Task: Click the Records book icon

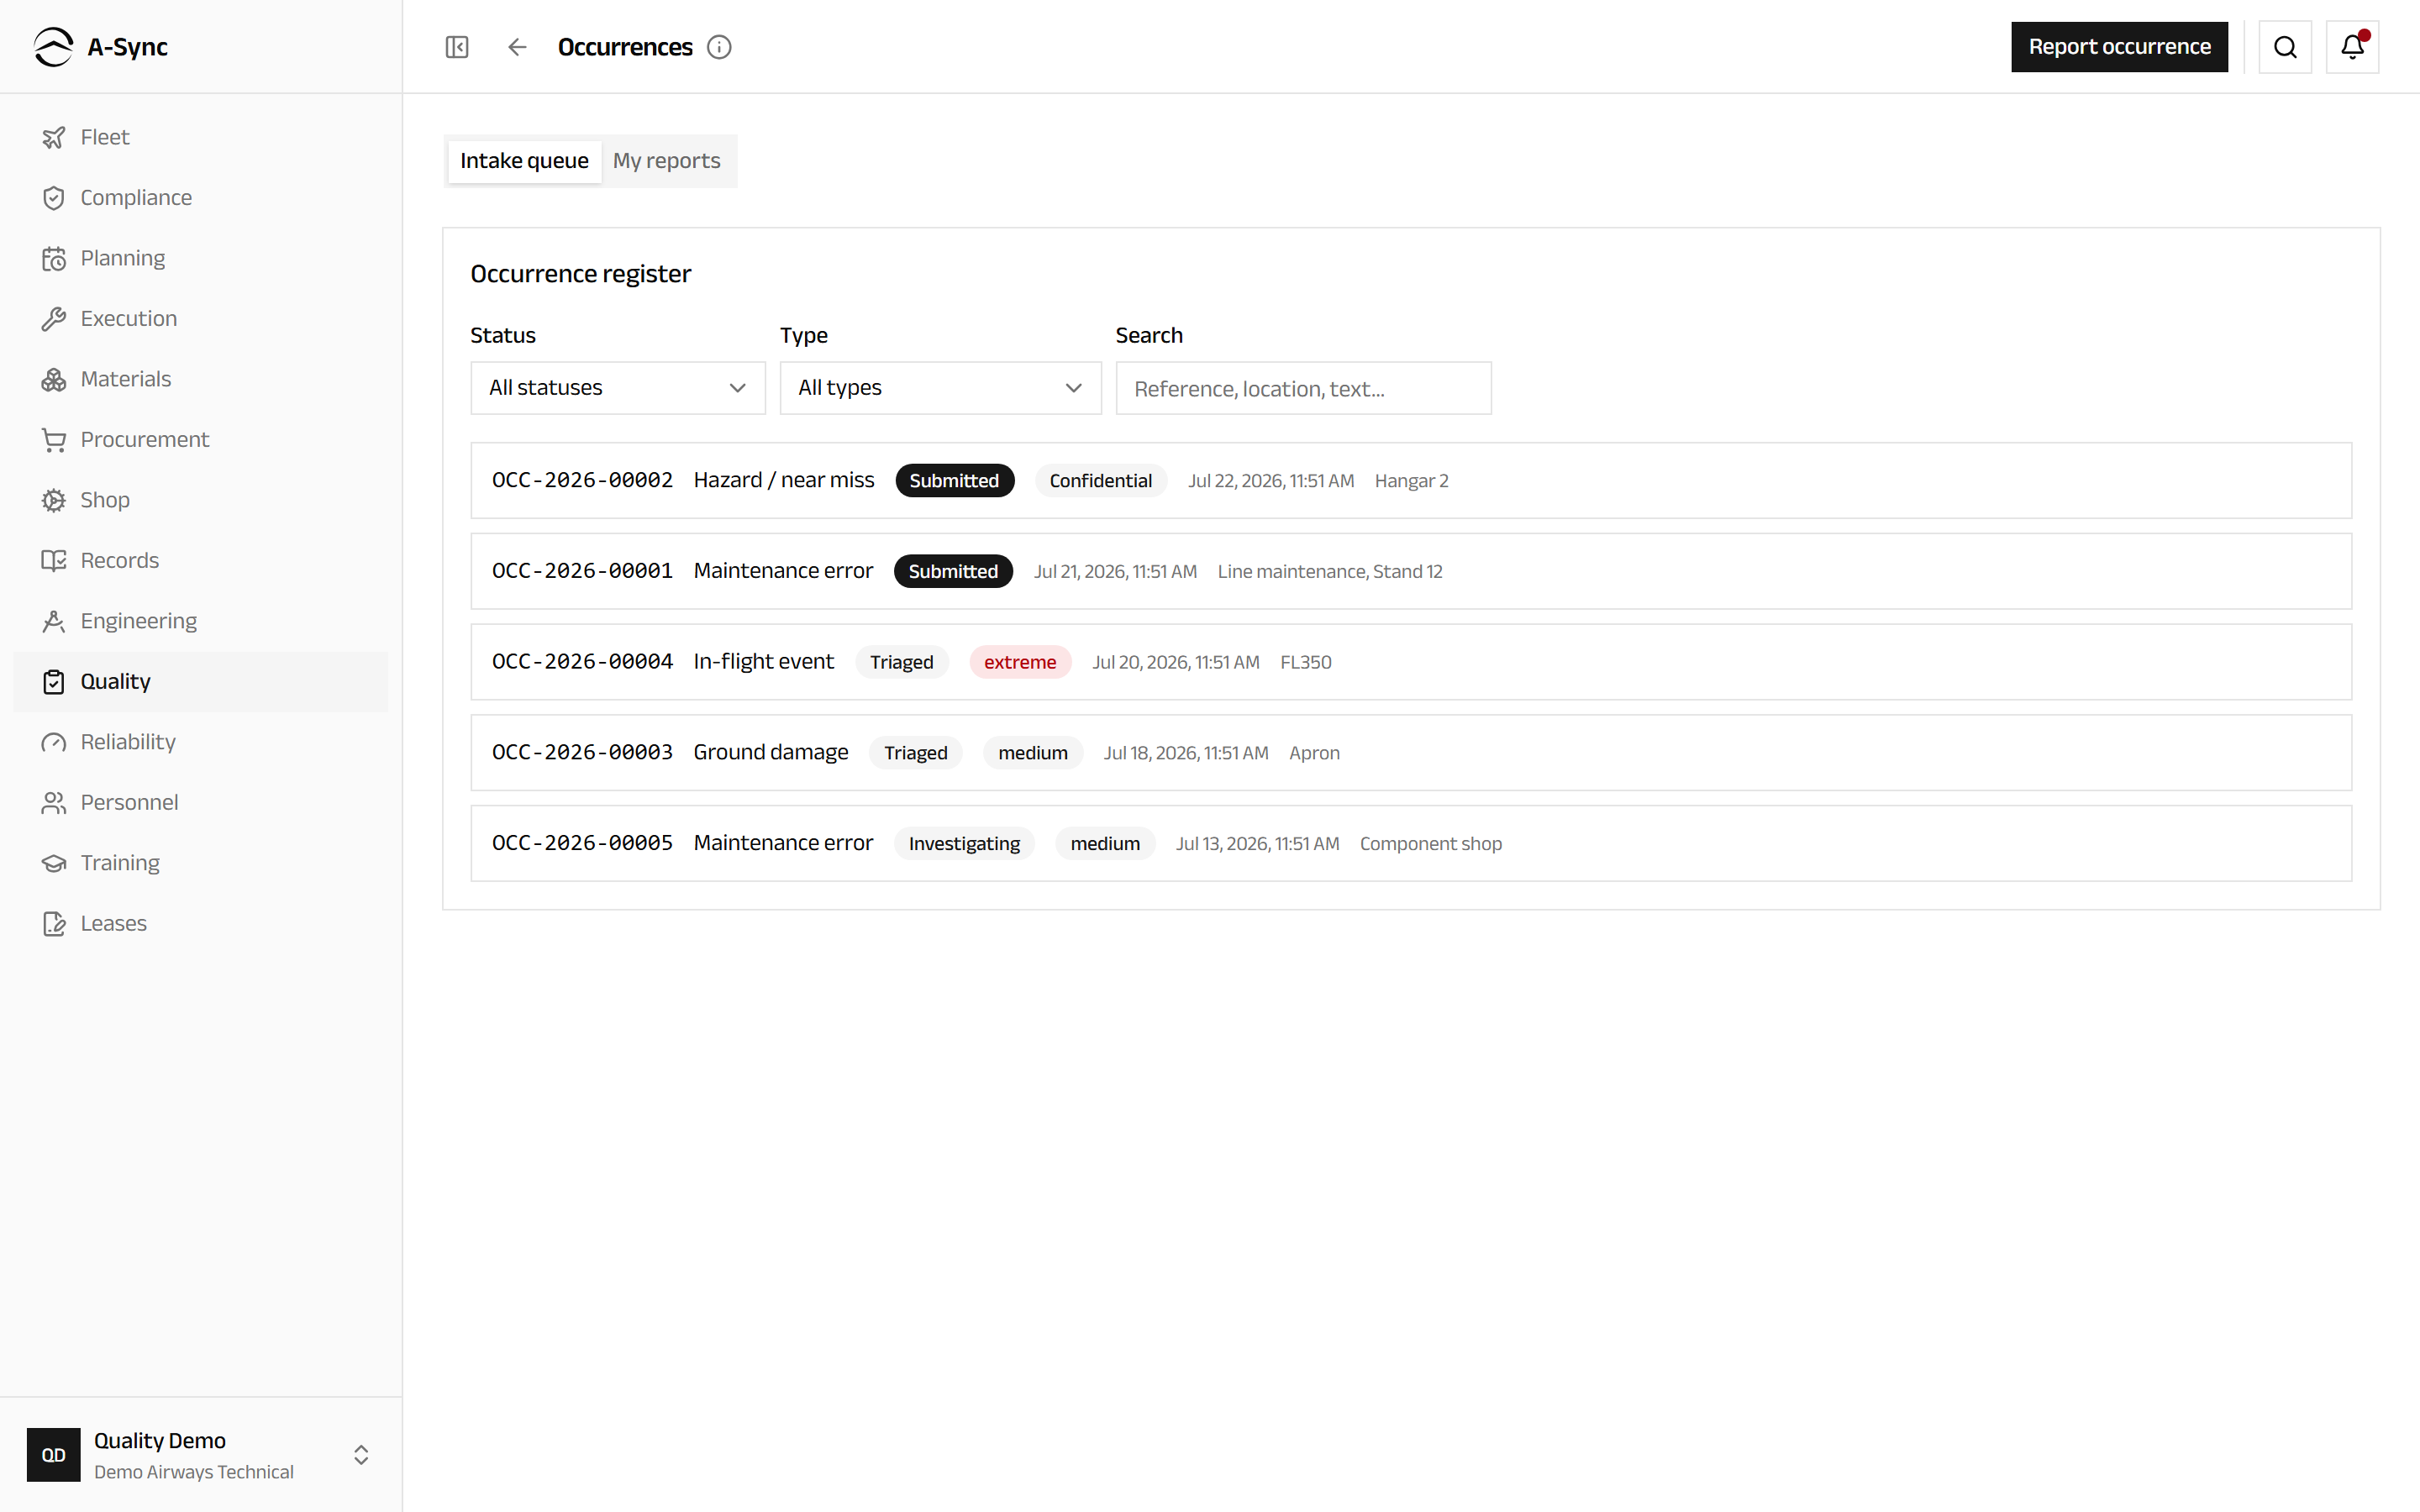Action: (x=53, y=561)
